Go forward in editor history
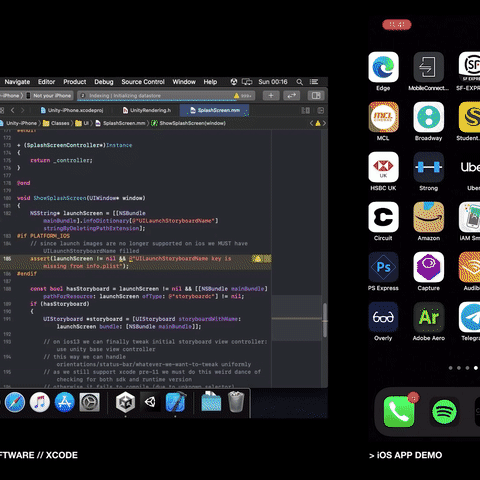 pos(23,110)
